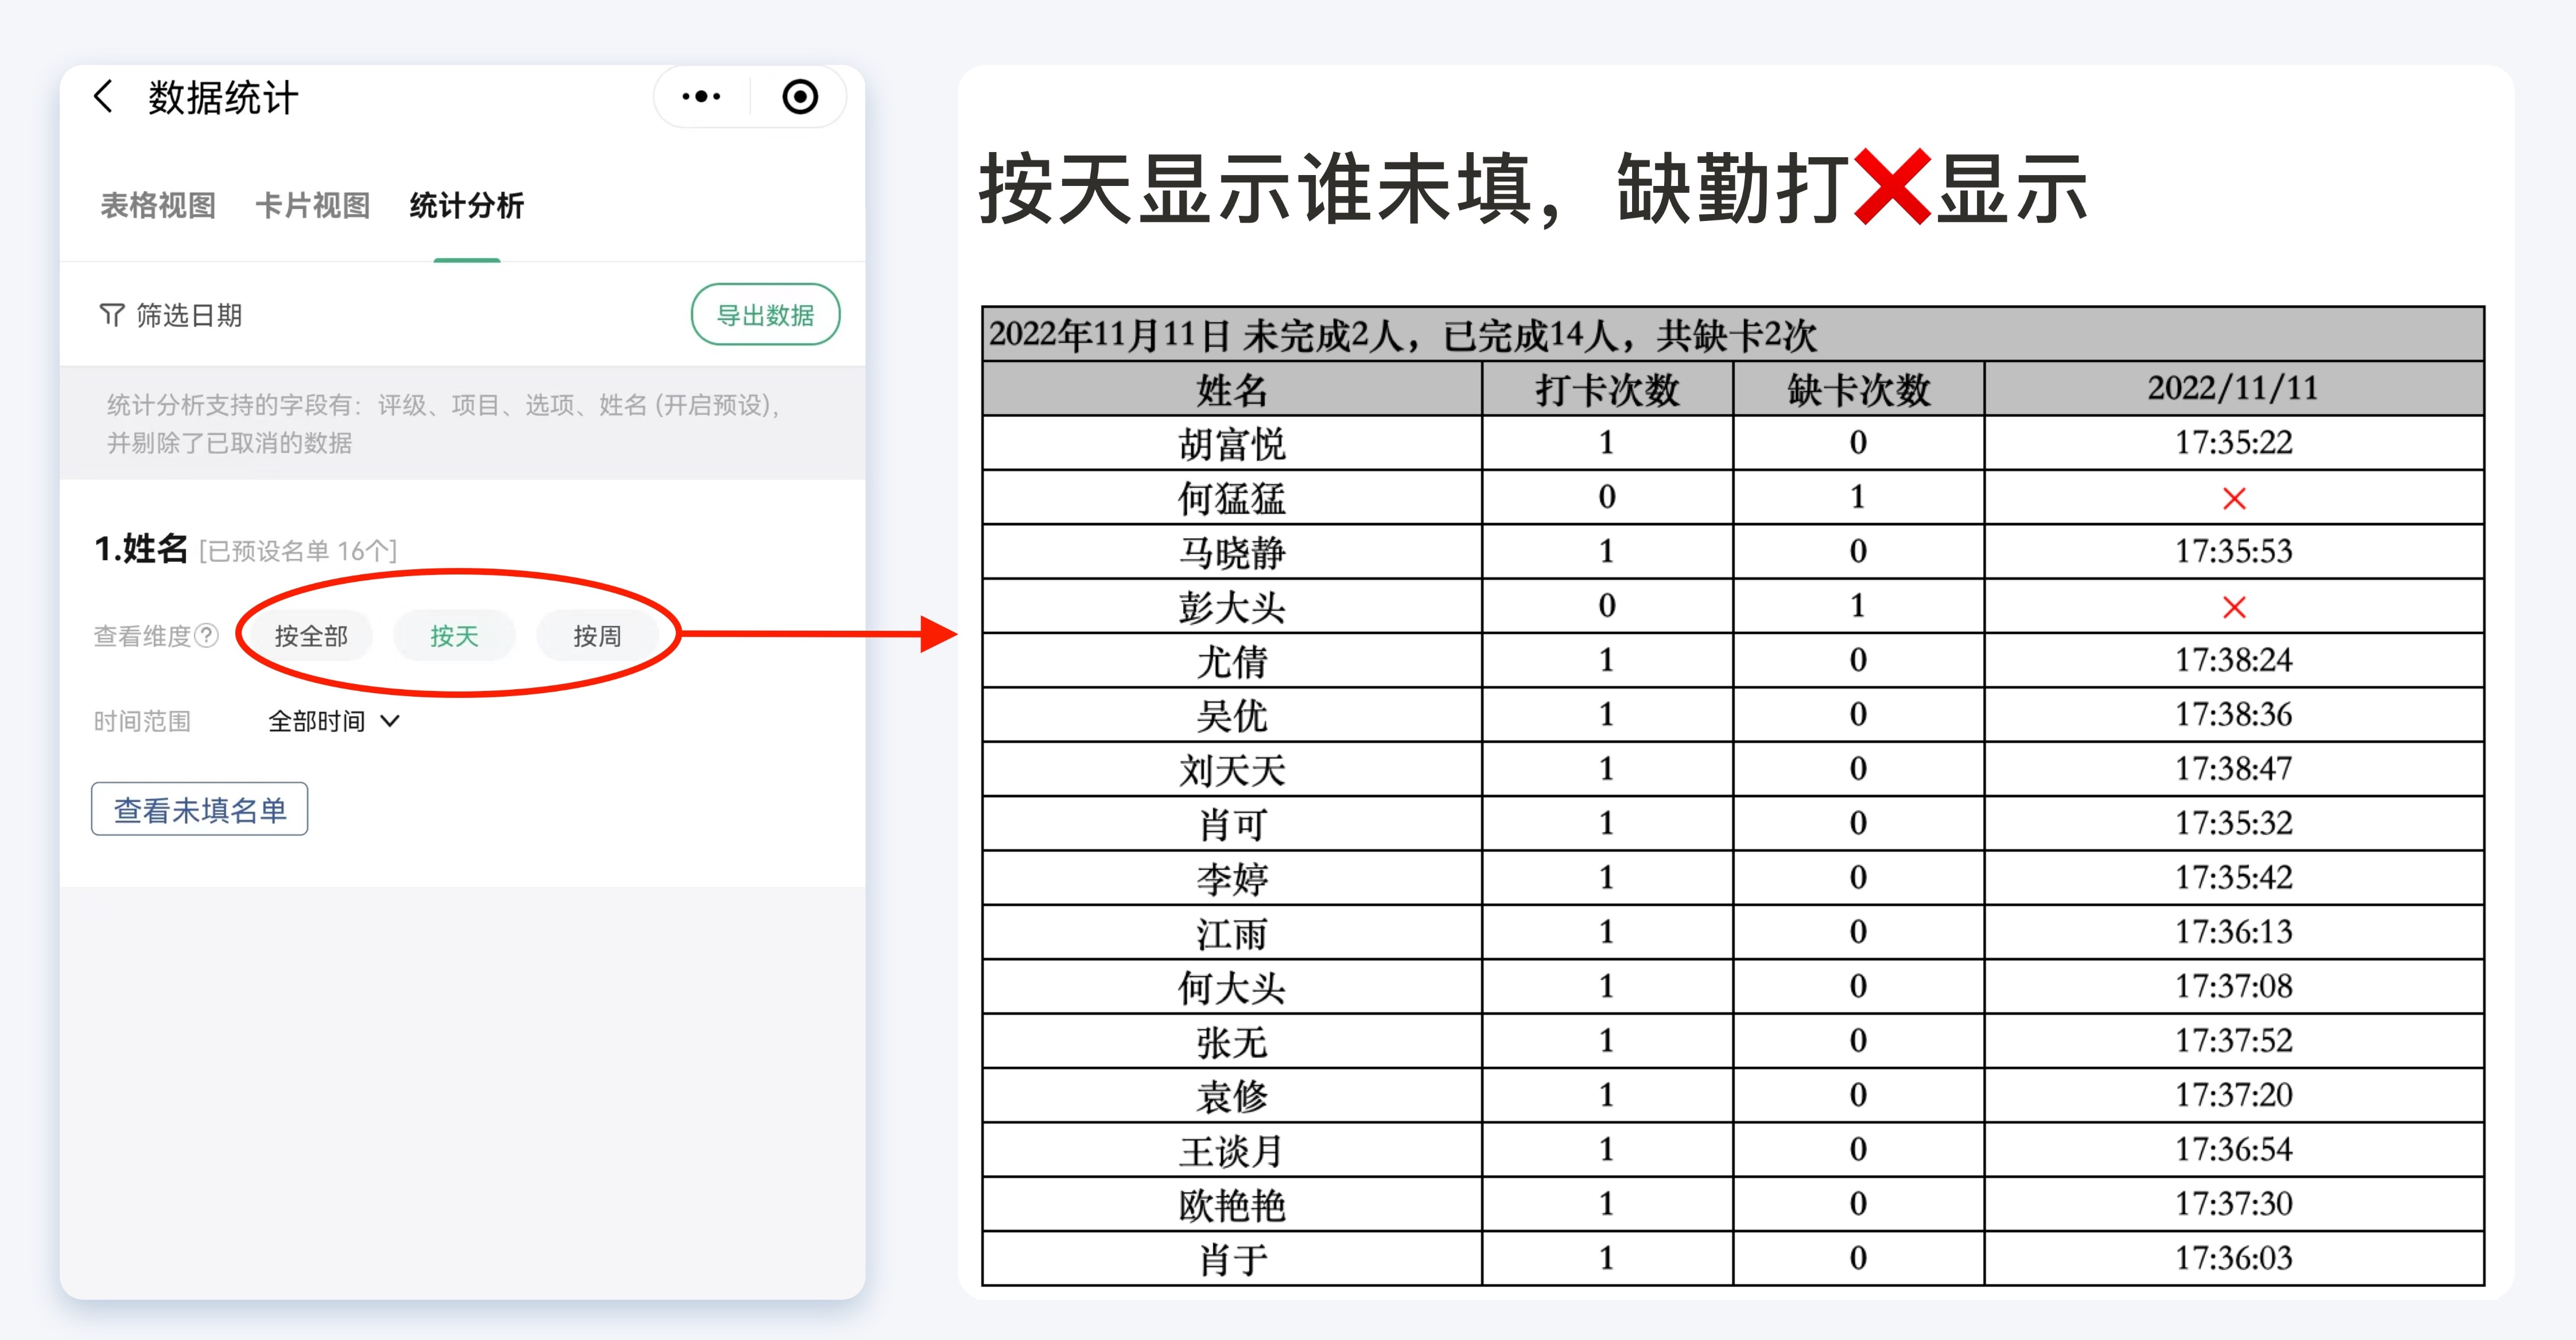Select the 2022/11/11 column header cell
Screen dimensions: 2576x1340
2235,389
